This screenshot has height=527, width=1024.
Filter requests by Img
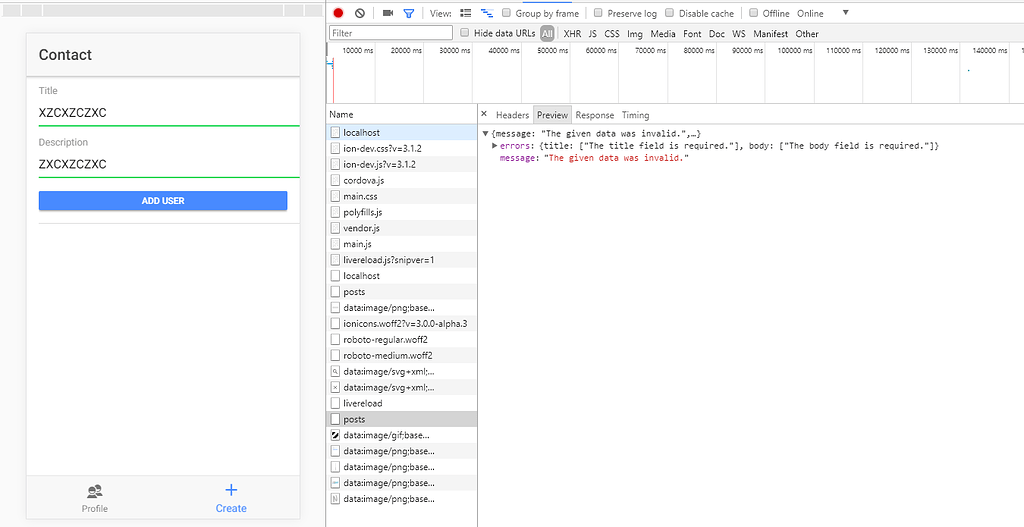click(635, 33)
